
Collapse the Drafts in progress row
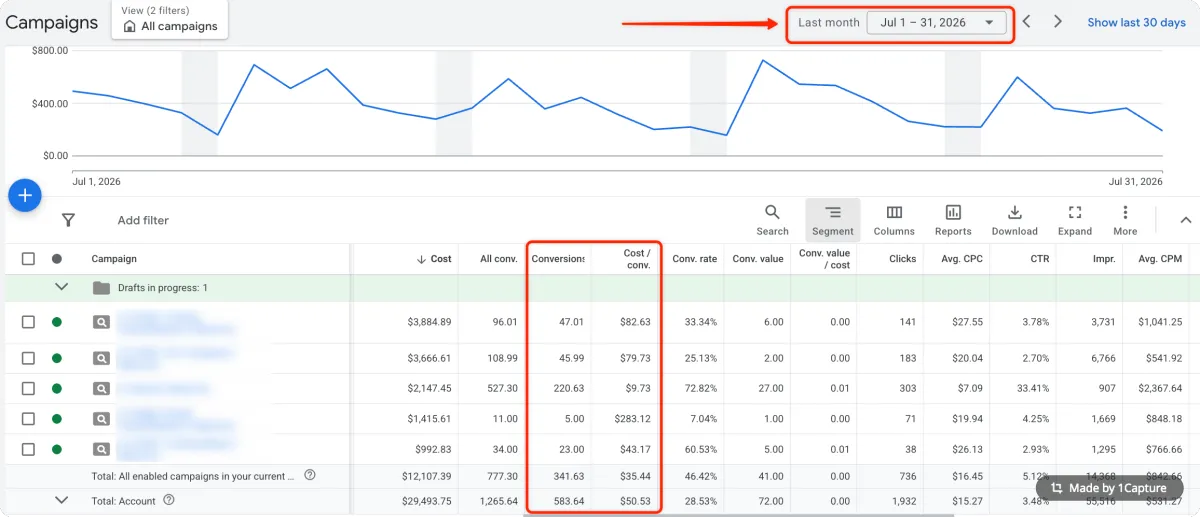(62, 287)
